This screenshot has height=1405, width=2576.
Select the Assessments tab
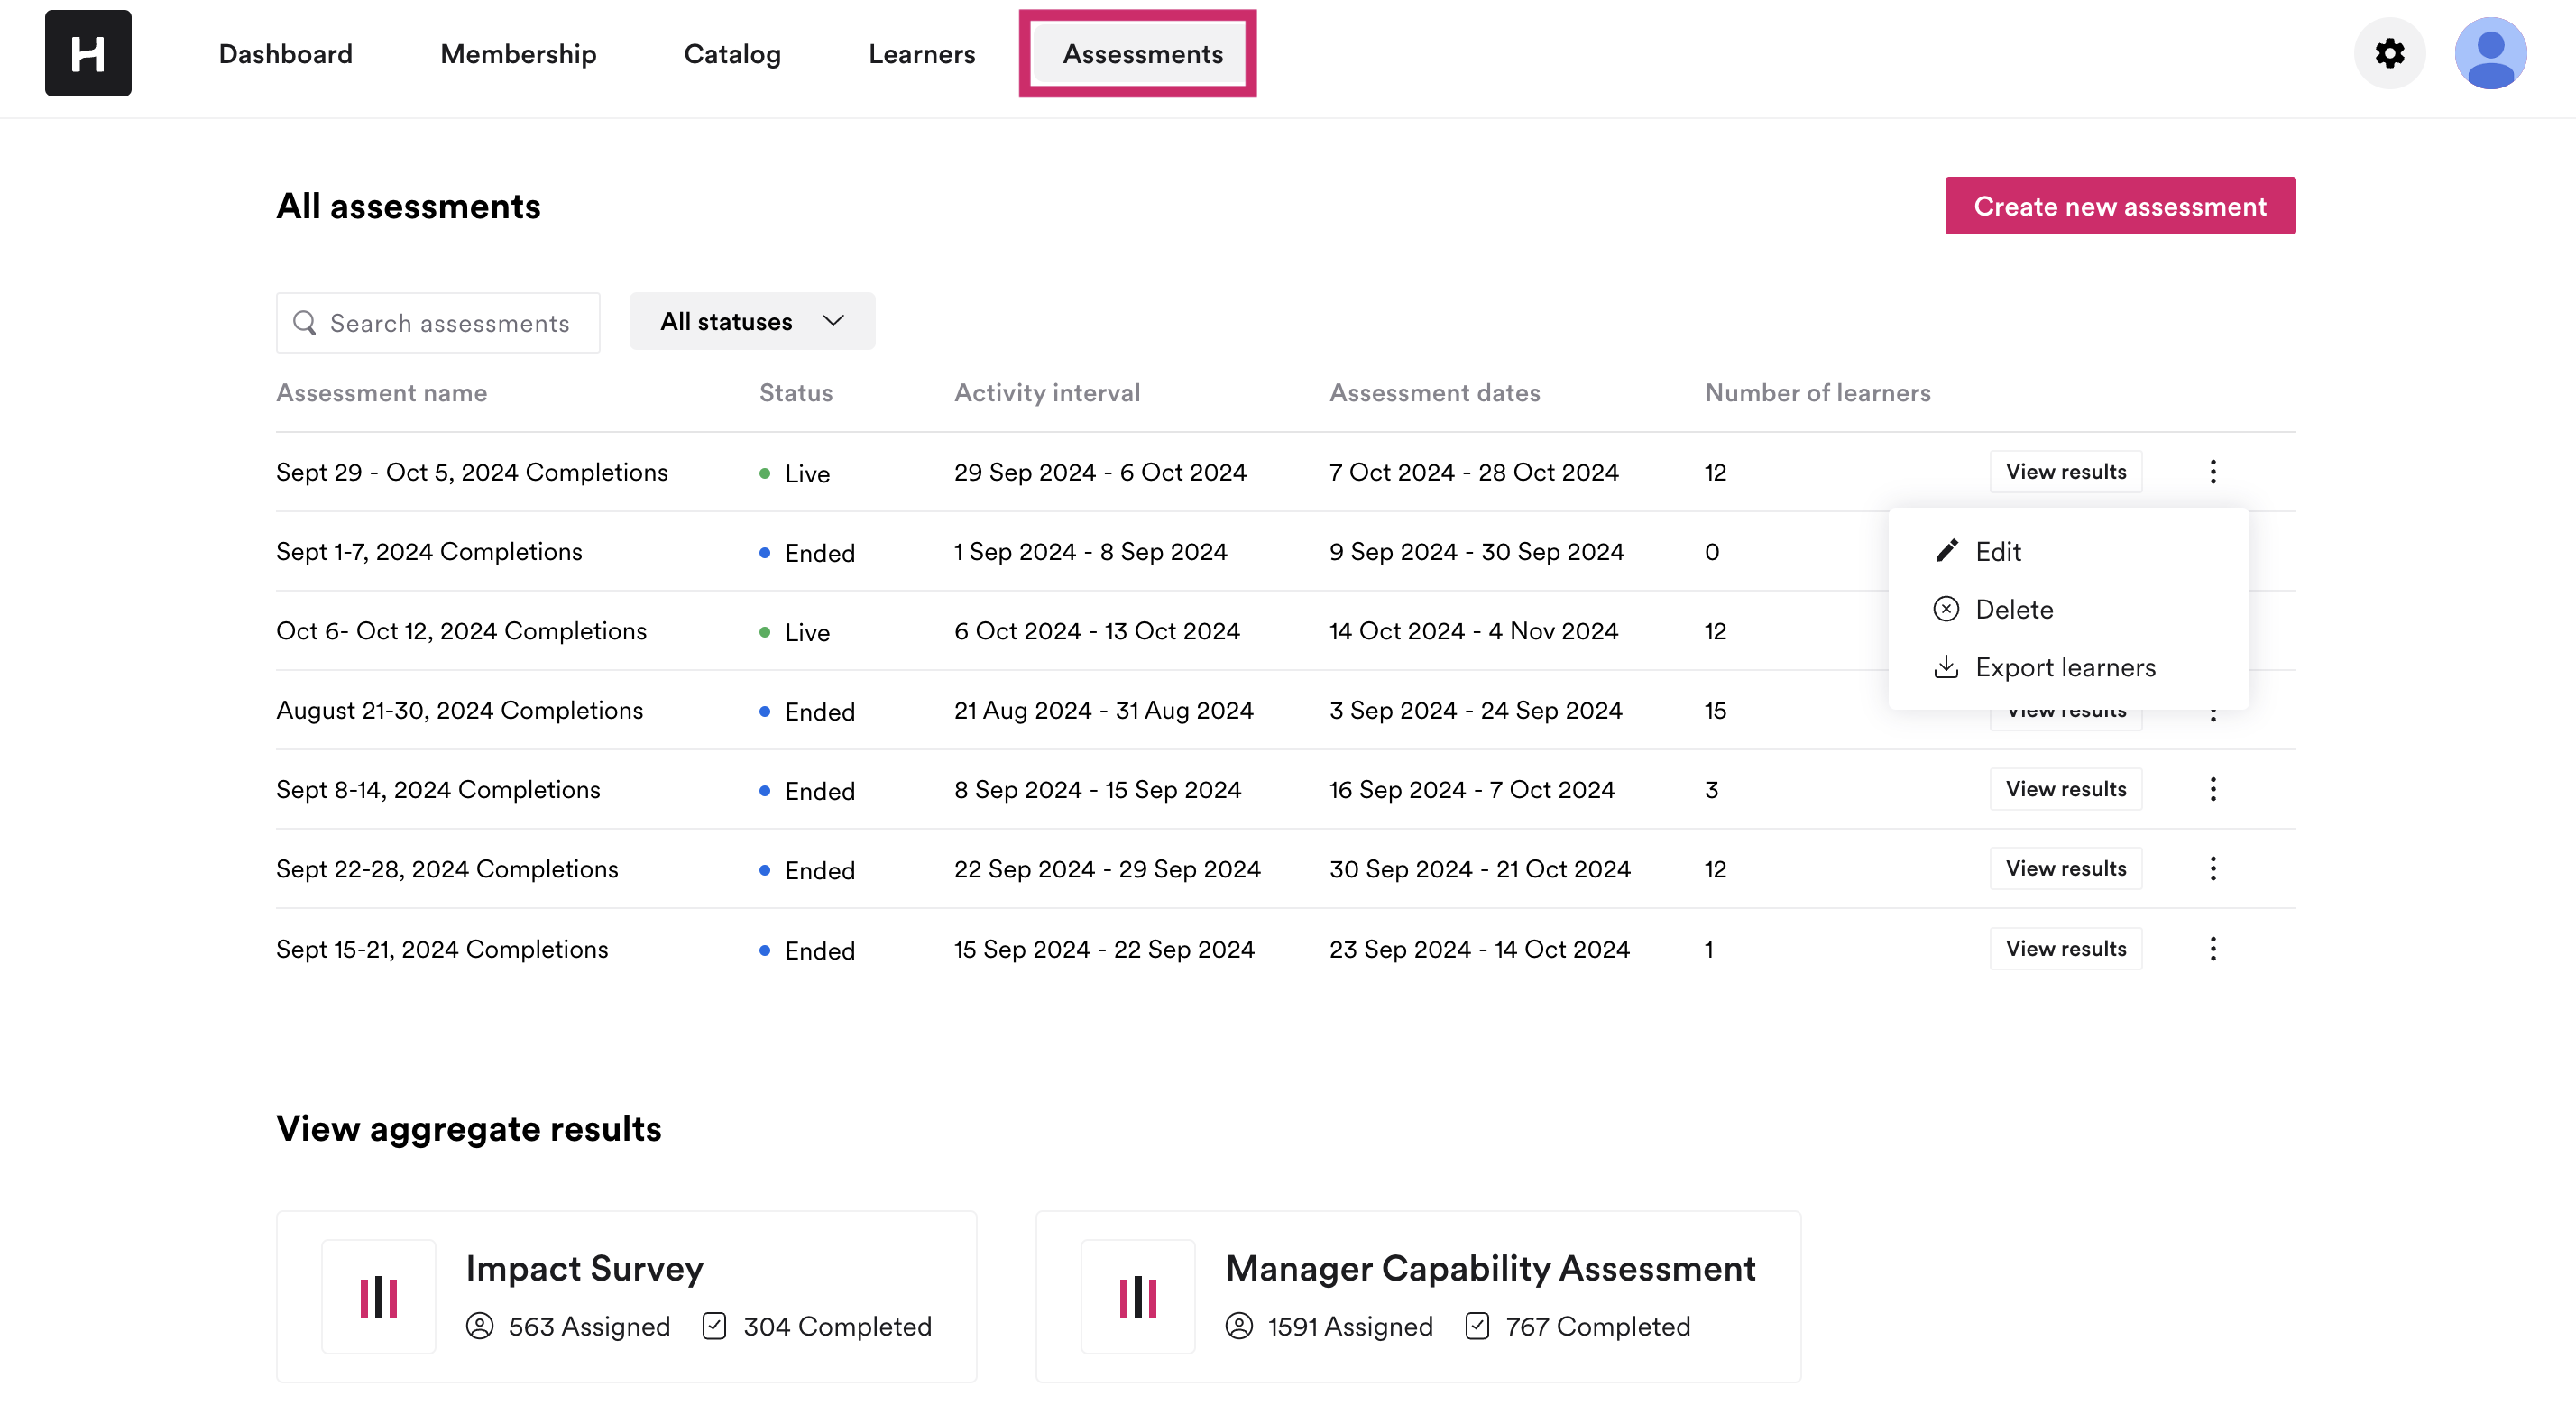1142,54
